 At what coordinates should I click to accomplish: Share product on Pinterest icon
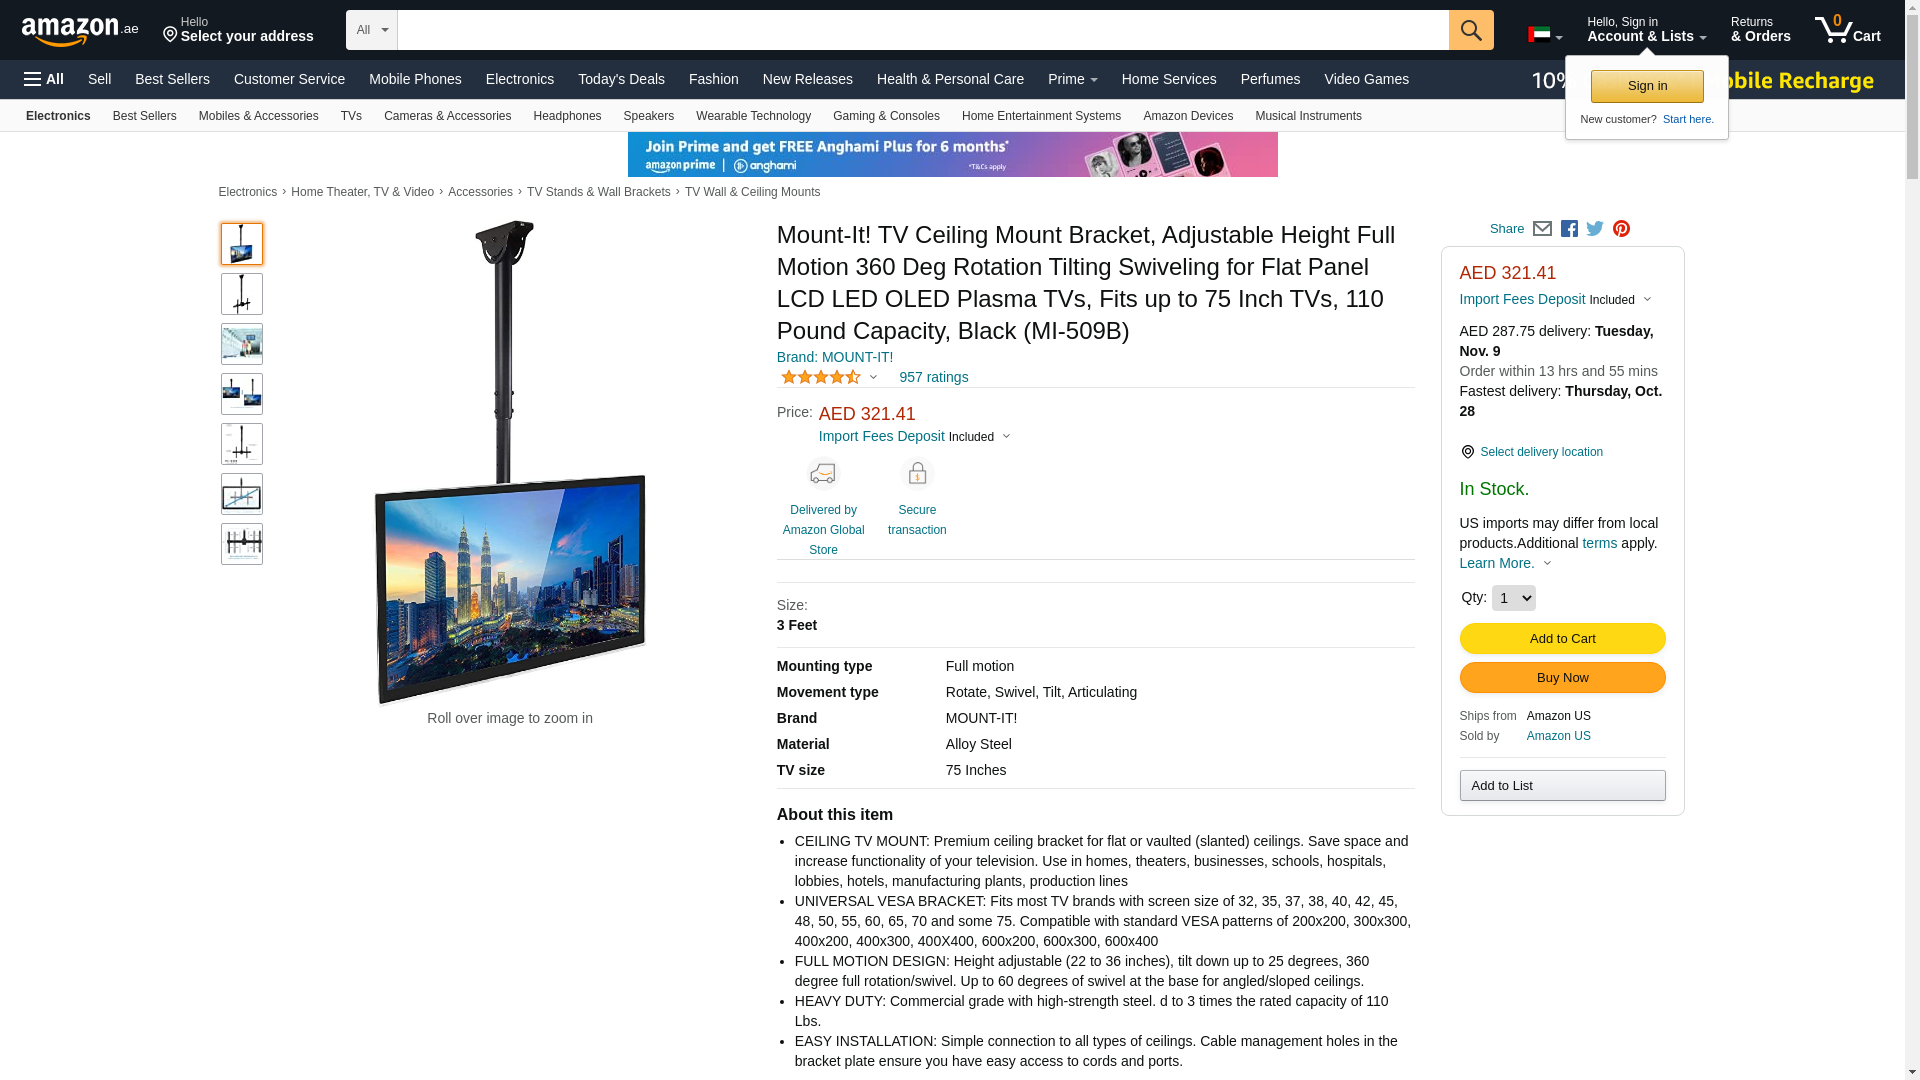[x=1621, y=229]
